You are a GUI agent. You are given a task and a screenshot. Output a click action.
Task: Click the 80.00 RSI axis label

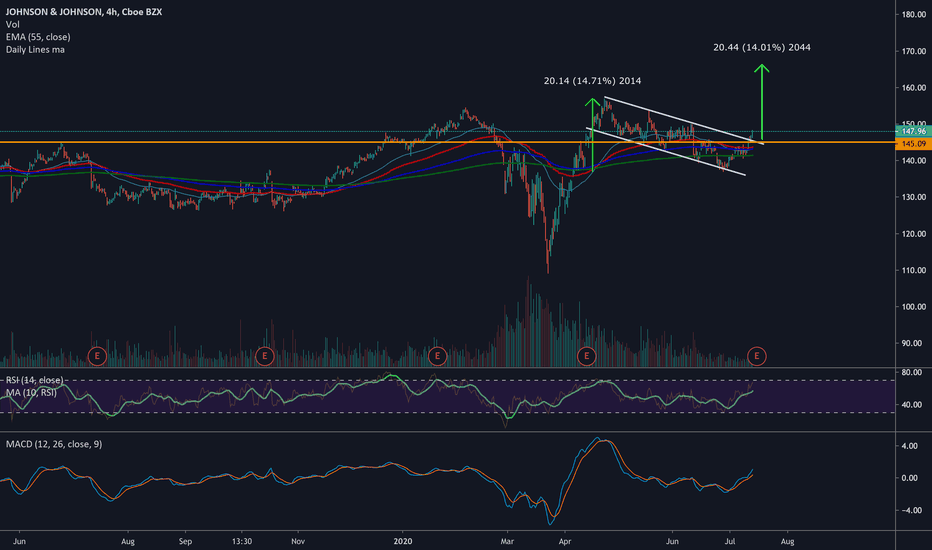point(912,372)
